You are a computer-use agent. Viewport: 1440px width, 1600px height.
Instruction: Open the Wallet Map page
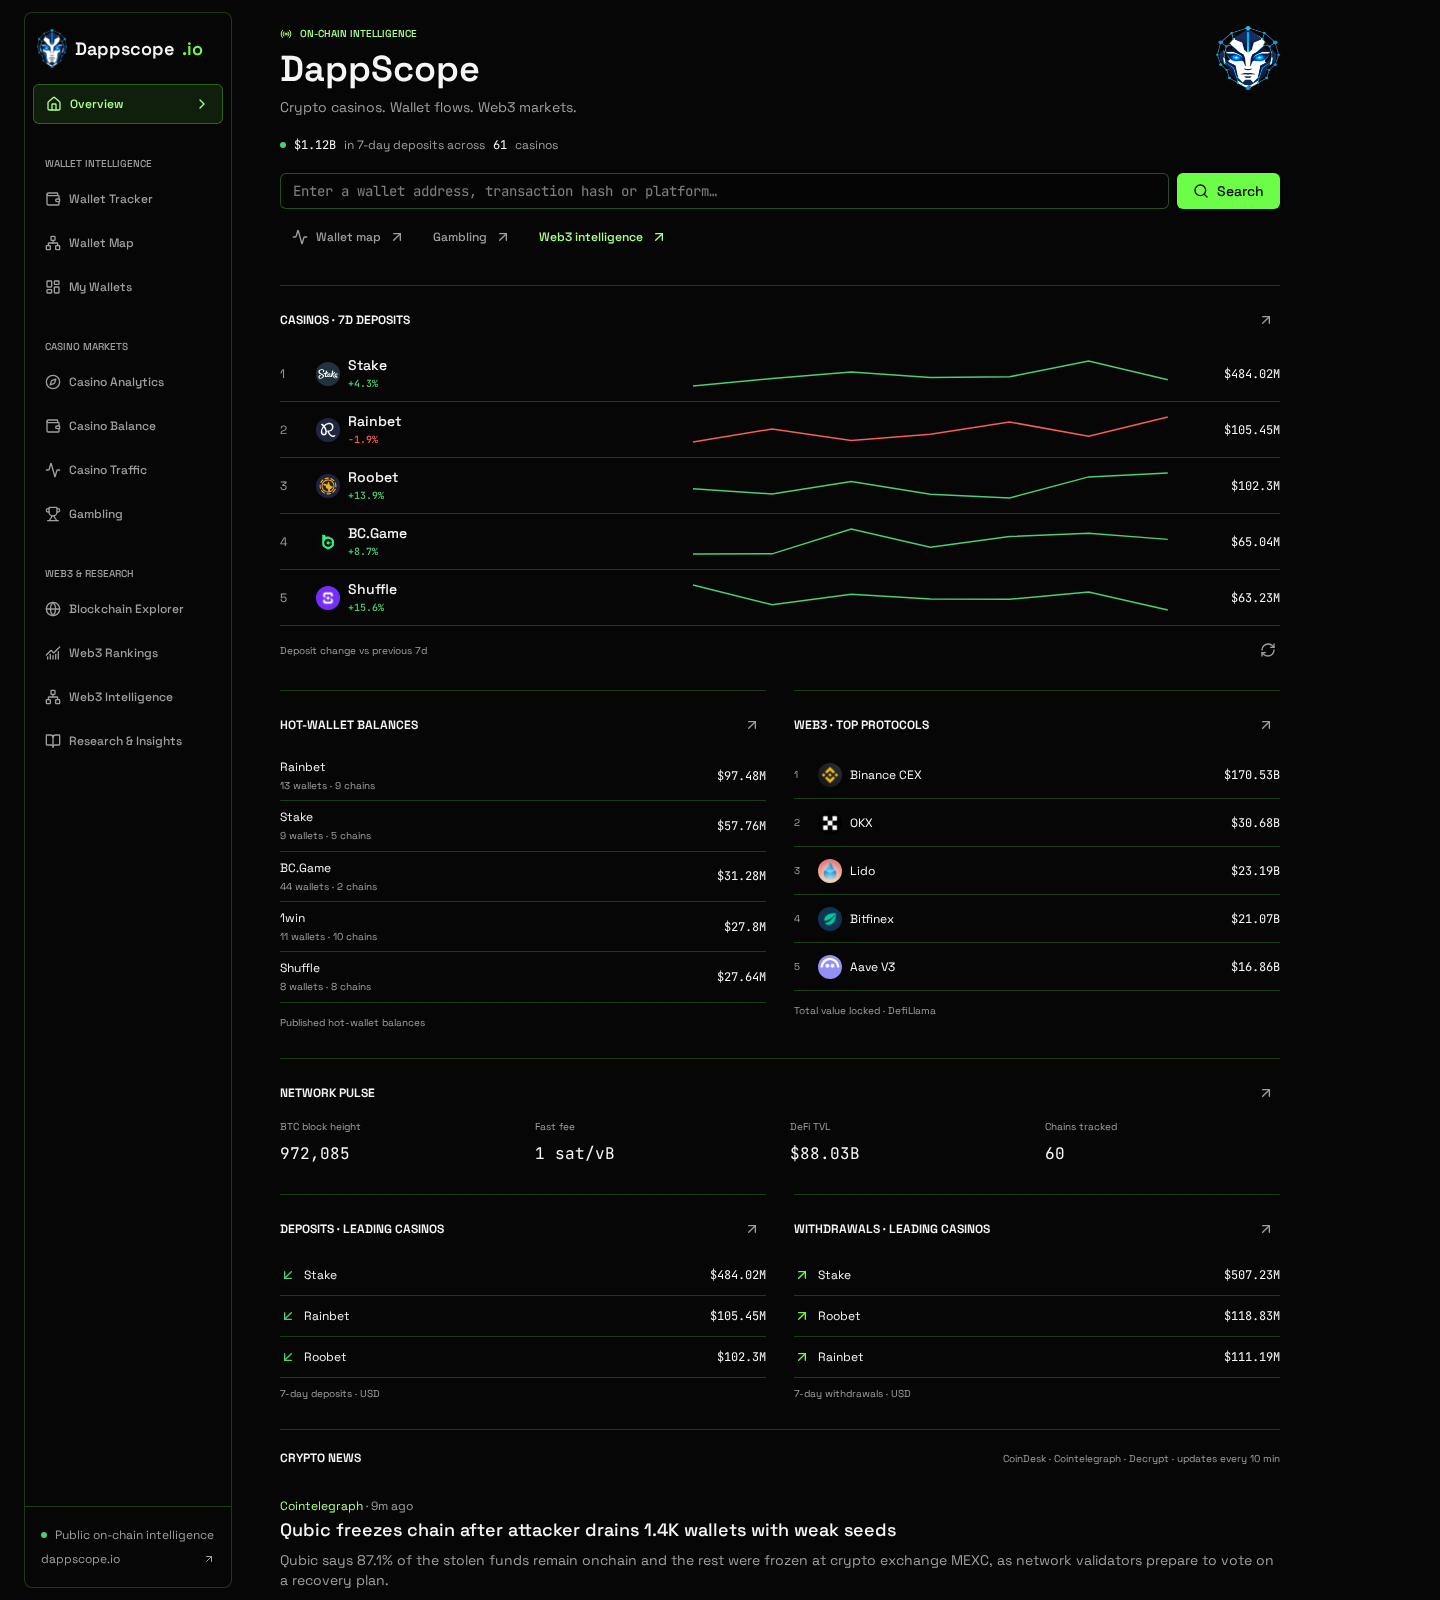coord(128,243)
